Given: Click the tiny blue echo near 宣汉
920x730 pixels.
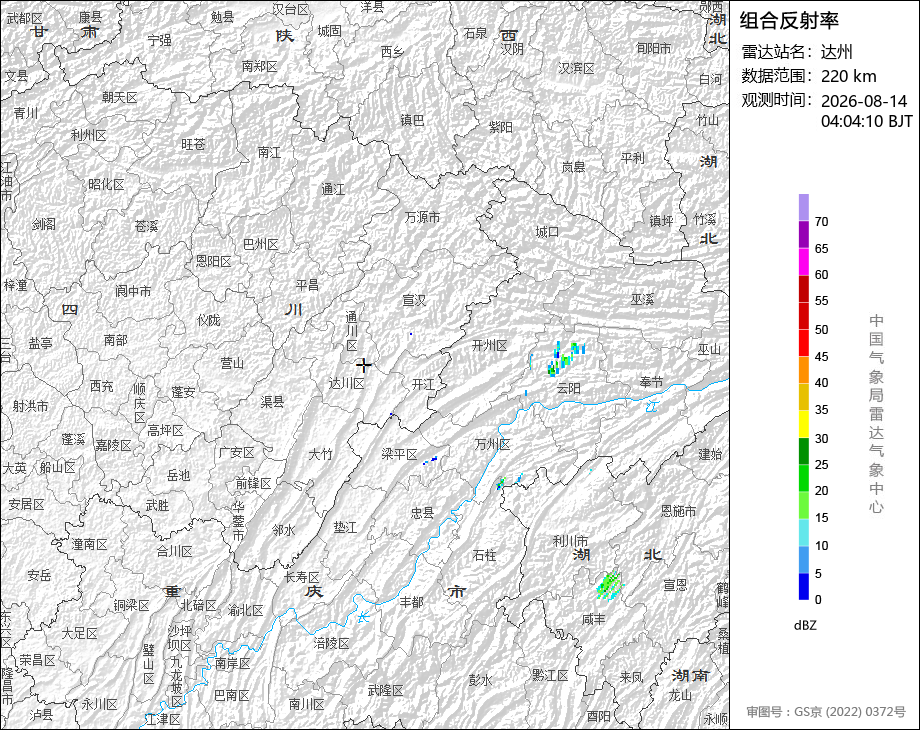Looking at the screenshot, I should 411,334.
